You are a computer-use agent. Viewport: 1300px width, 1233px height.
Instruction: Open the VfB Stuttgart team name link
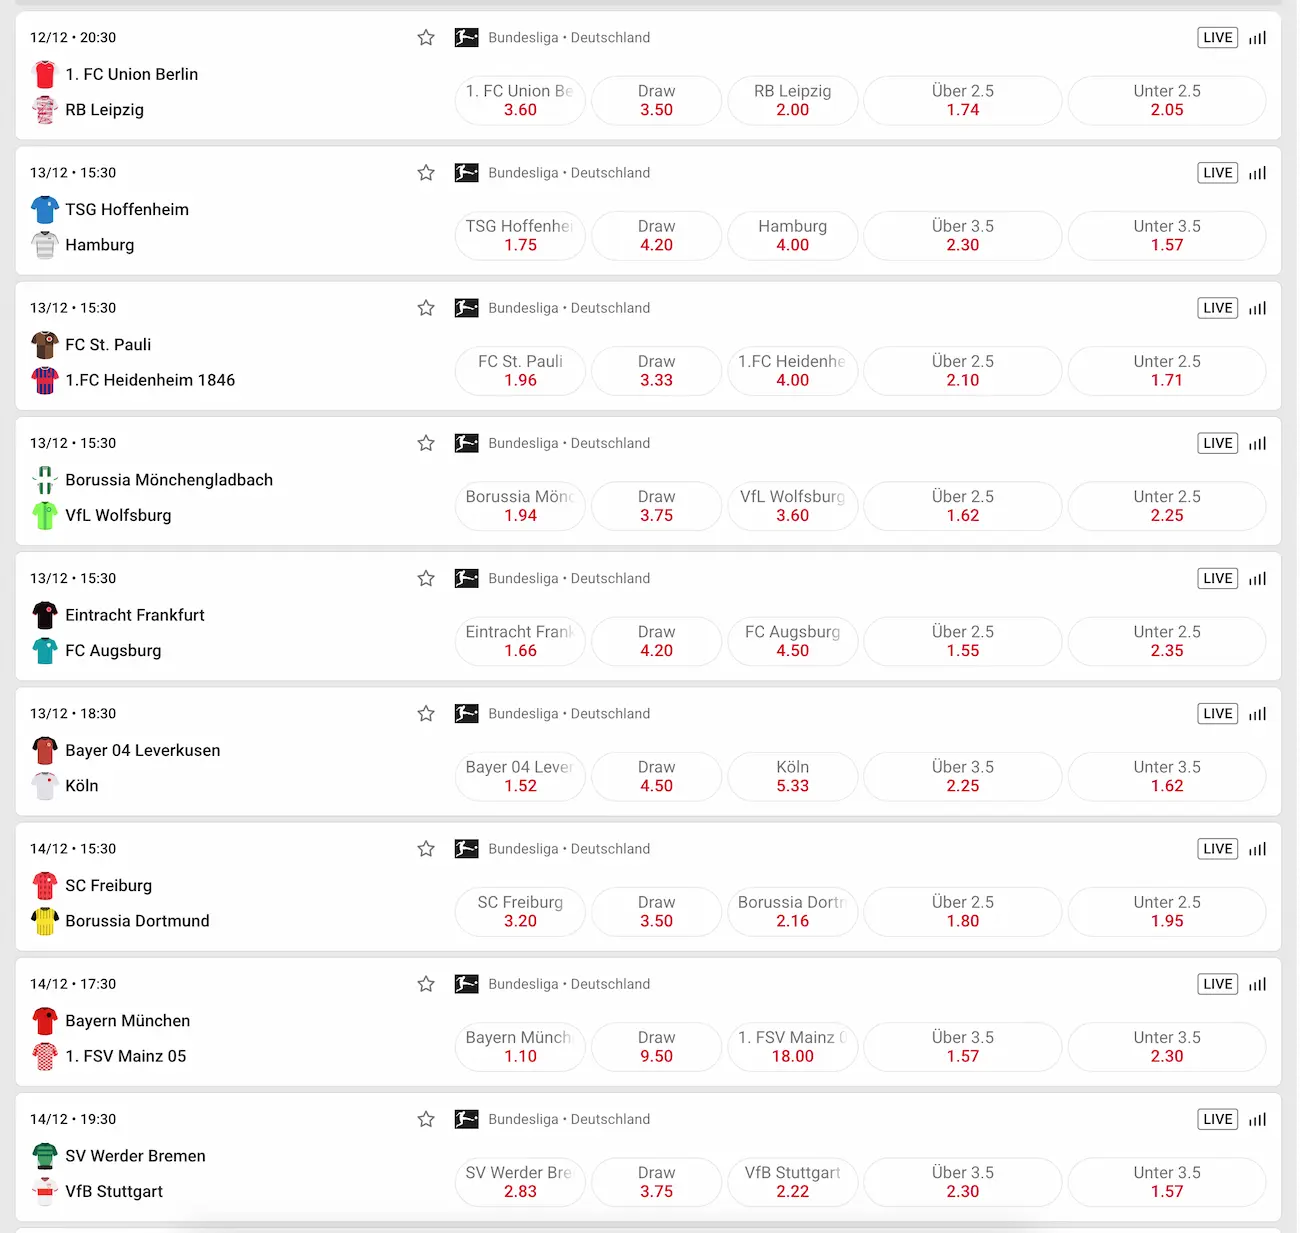[x=114, y=1191]
